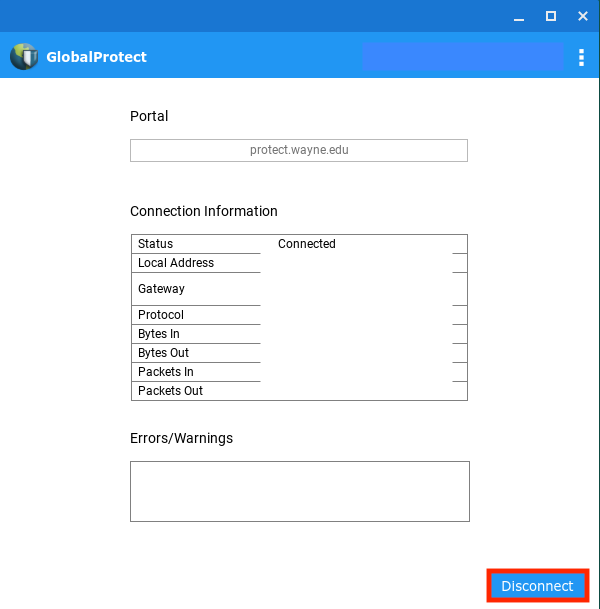Image resolution: width=600 pixels, height=609 pixels.
Task: Click the 'GlobalProtect' title text
Action: coord(96,57)
